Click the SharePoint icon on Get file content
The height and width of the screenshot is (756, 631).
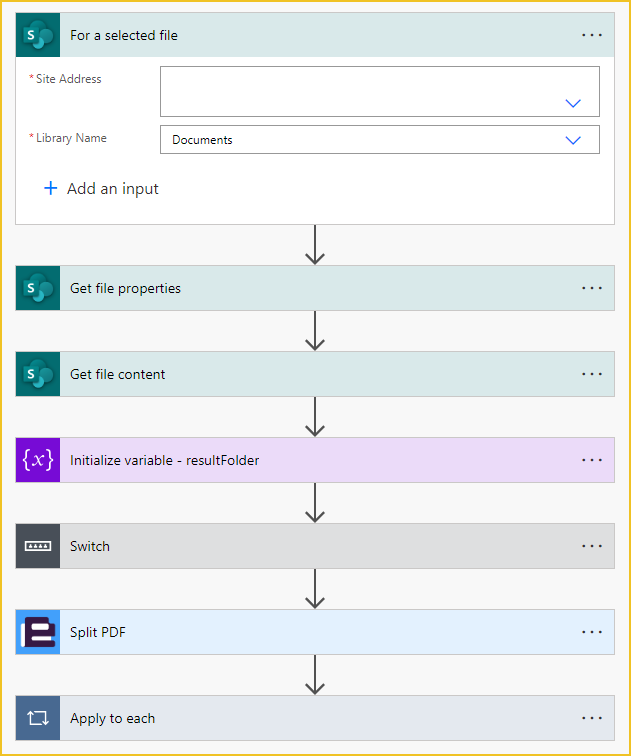[38, 374]
